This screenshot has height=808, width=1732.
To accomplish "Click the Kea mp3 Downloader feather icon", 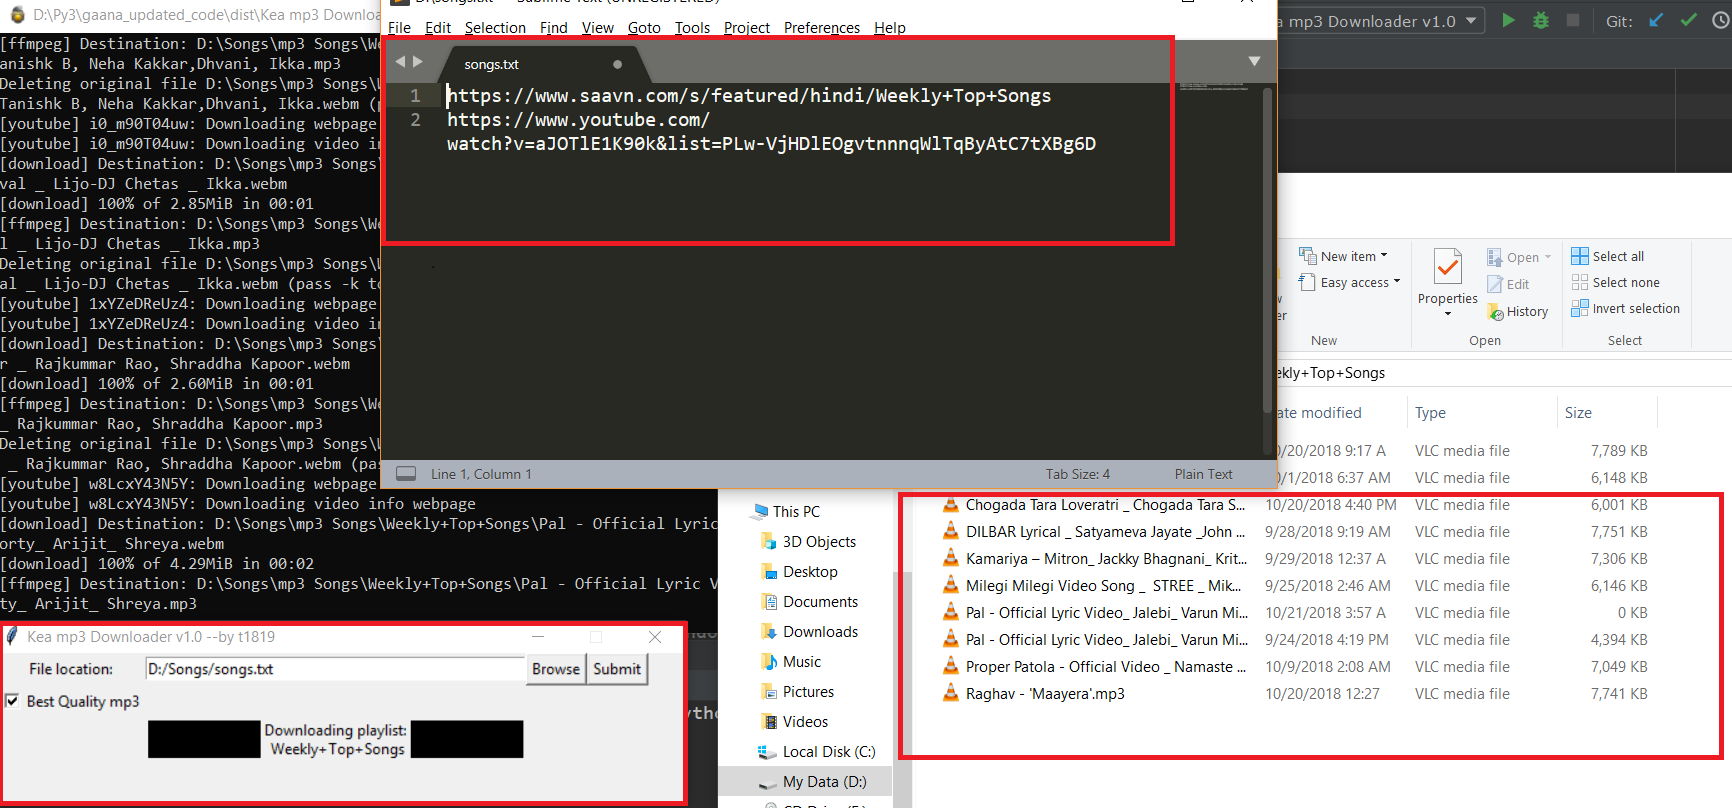I will click(x=12, y=637).
